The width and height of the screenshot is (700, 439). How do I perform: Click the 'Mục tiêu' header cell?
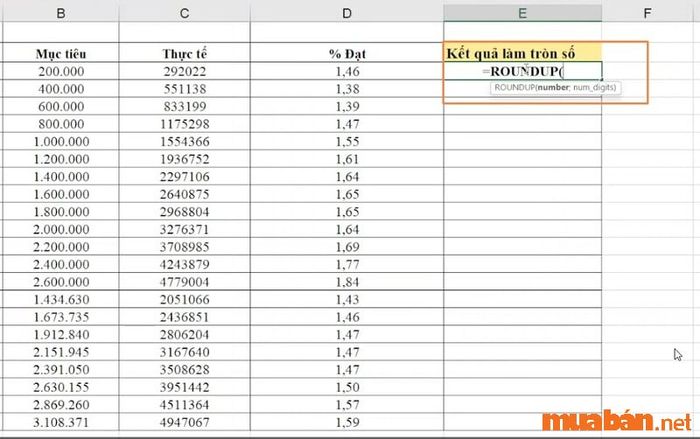[61, 54]
